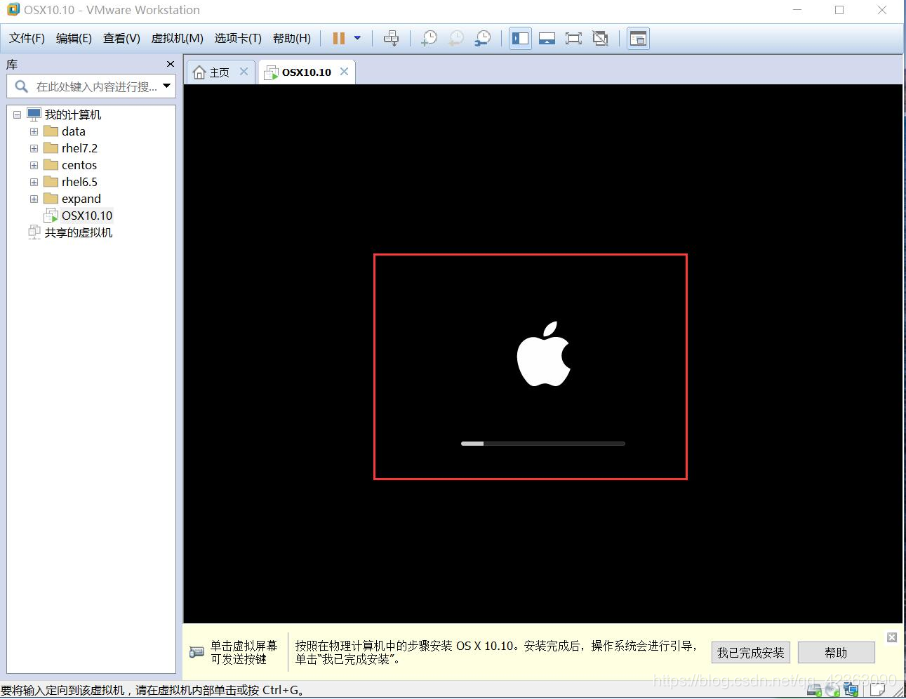Expand the expand folder node
The width and height of the screenshot is (906, 699).
click(34, 199)
